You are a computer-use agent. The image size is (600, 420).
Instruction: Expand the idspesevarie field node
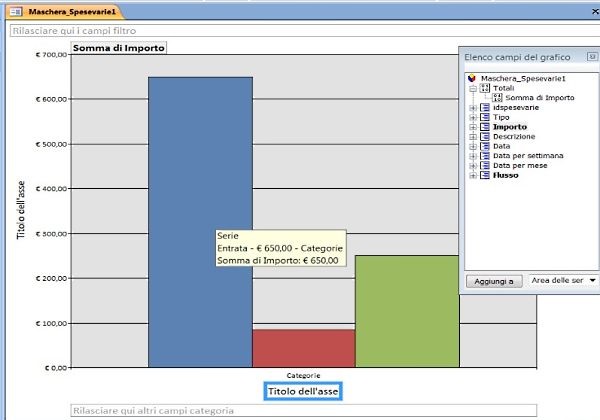(x=473, y=108)
